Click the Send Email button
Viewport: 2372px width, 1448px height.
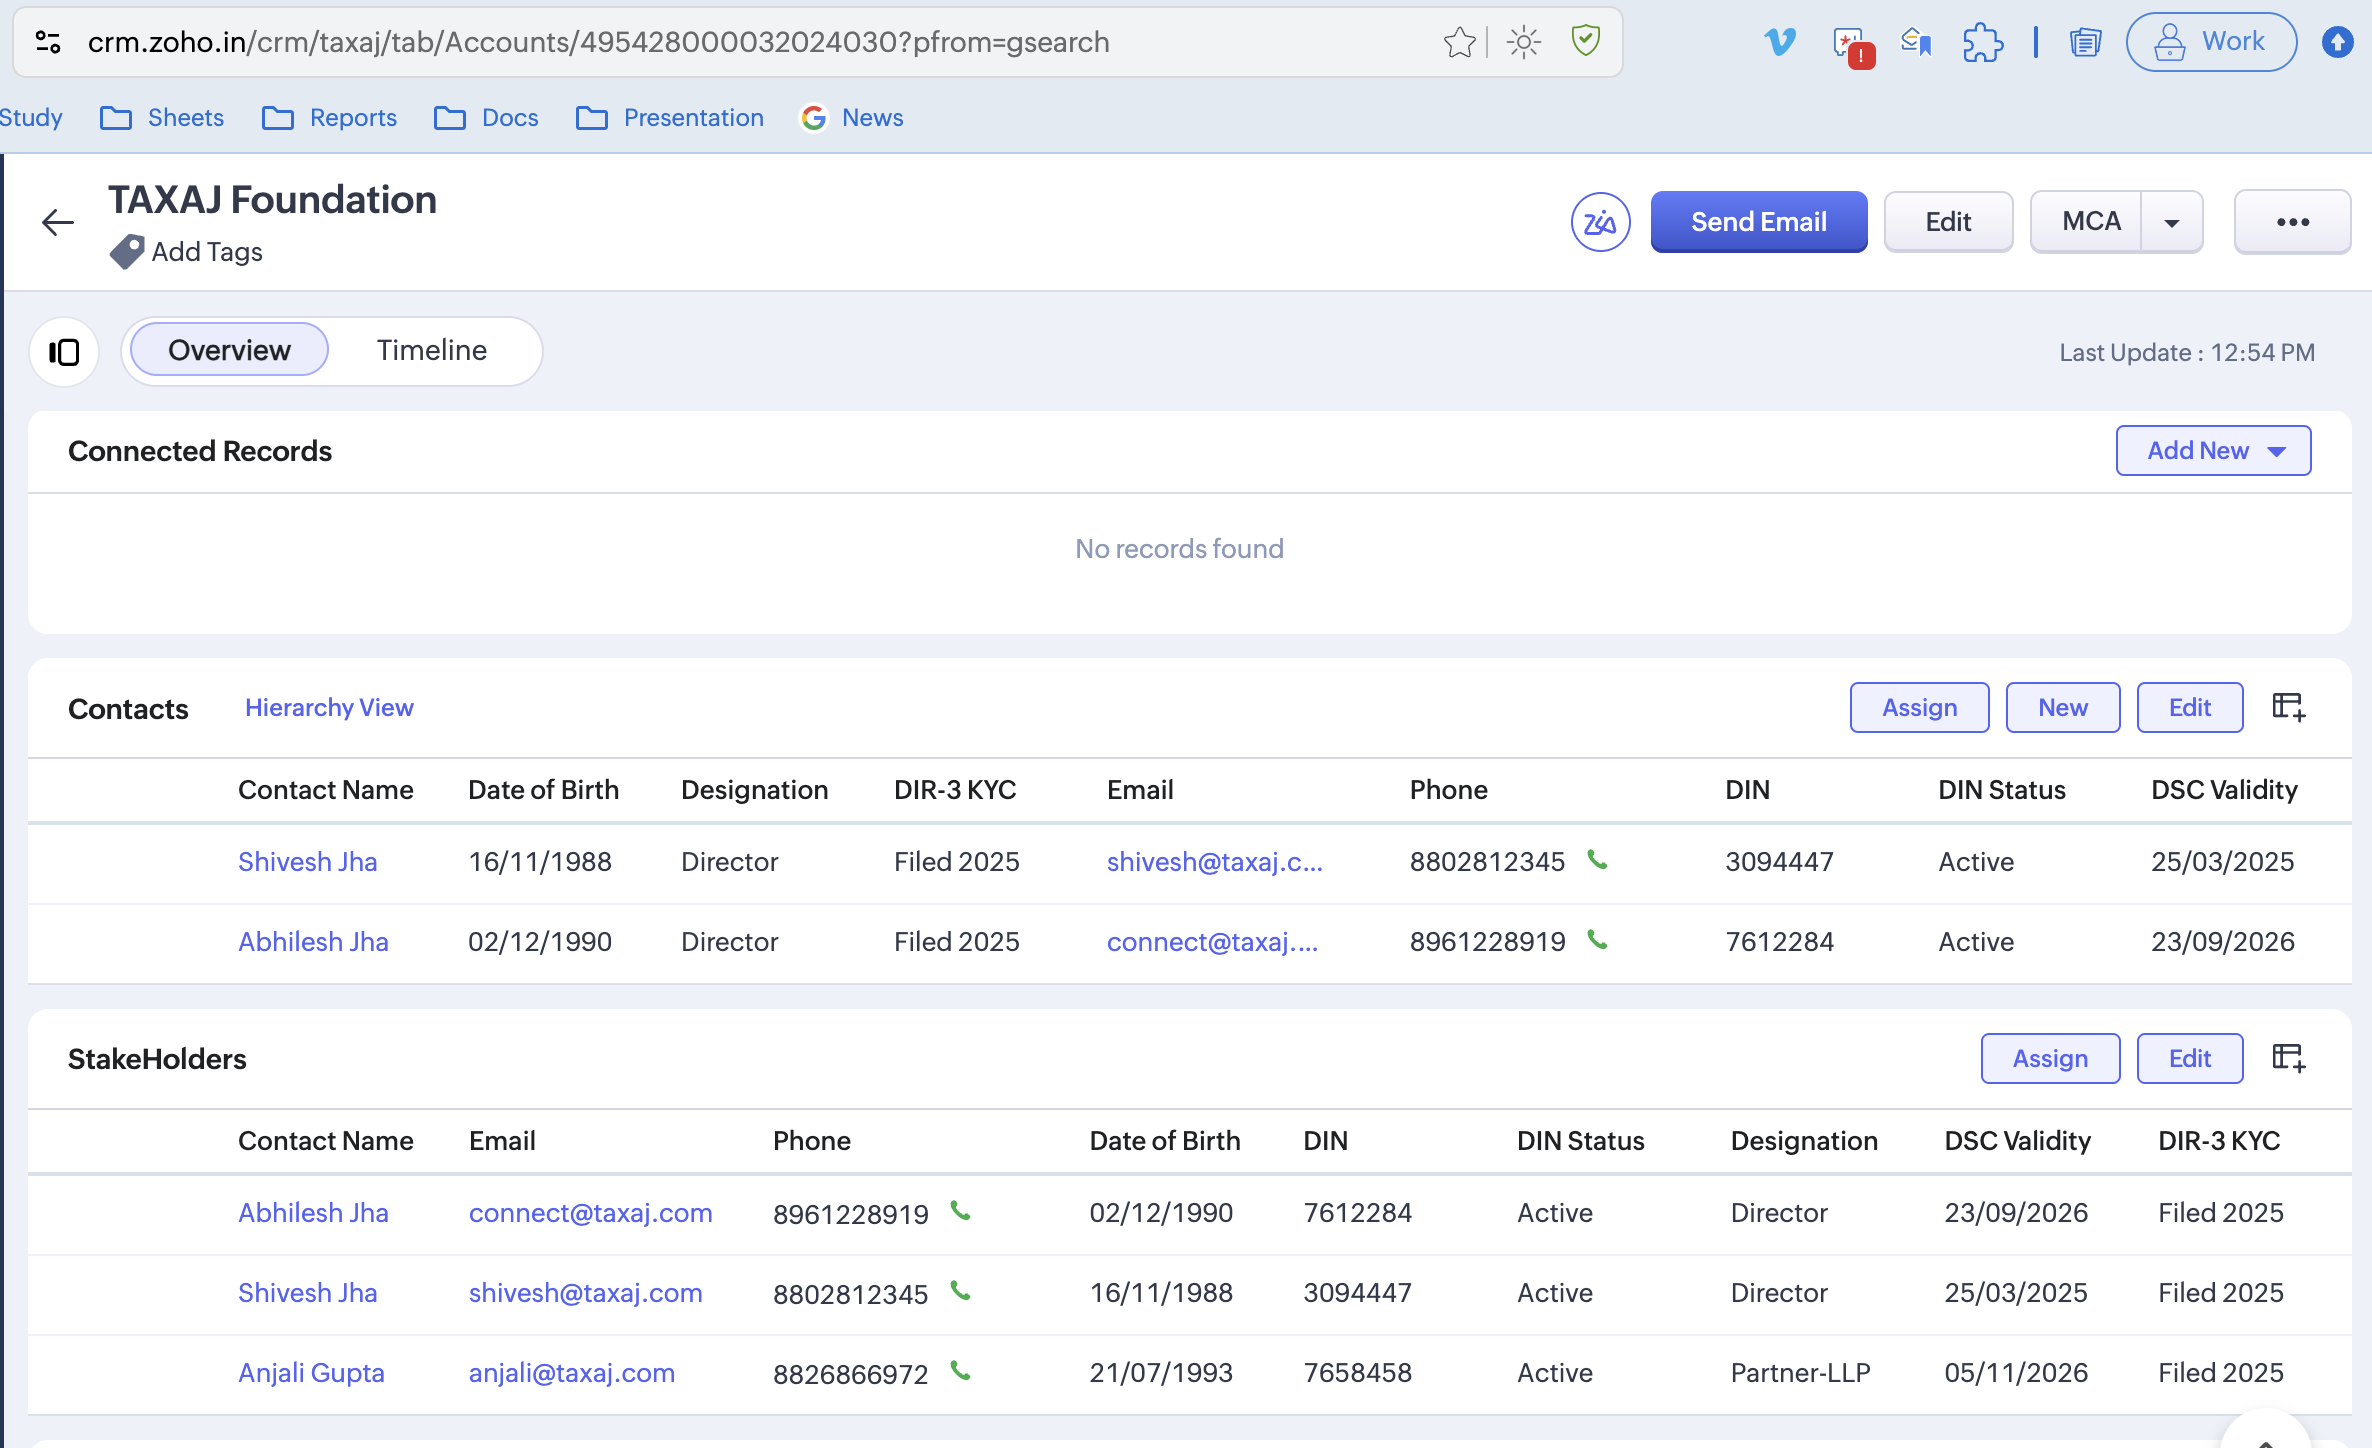click(1759, 222)
